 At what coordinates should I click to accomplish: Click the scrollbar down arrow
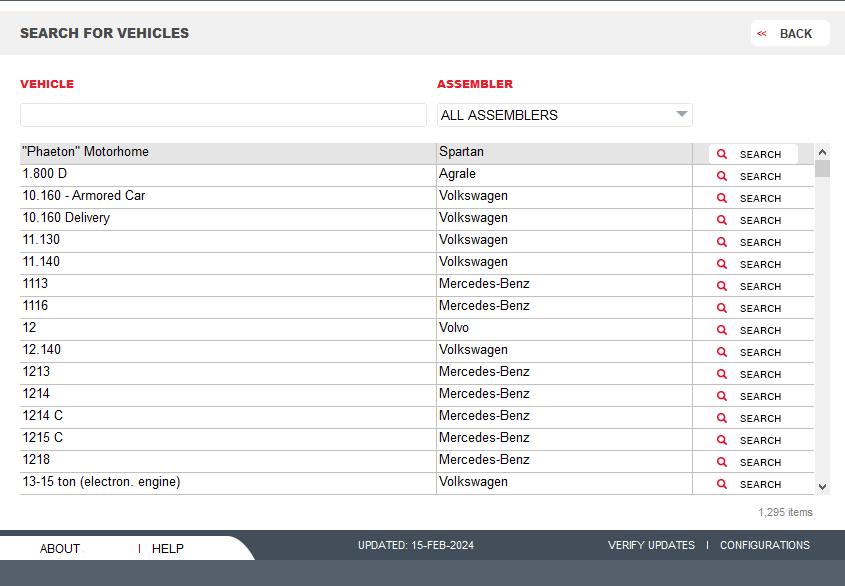point(822,487)
